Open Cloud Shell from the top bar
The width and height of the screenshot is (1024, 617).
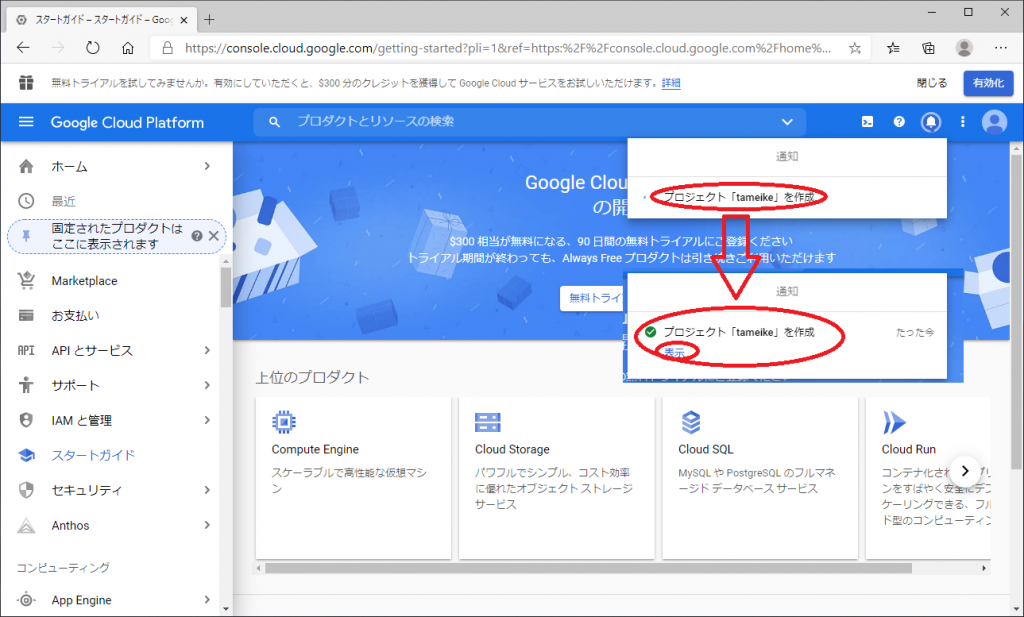868,122
